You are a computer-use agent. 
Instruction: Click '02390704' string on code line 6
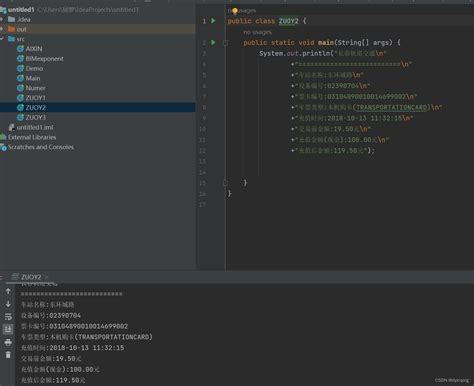point(343,86)
